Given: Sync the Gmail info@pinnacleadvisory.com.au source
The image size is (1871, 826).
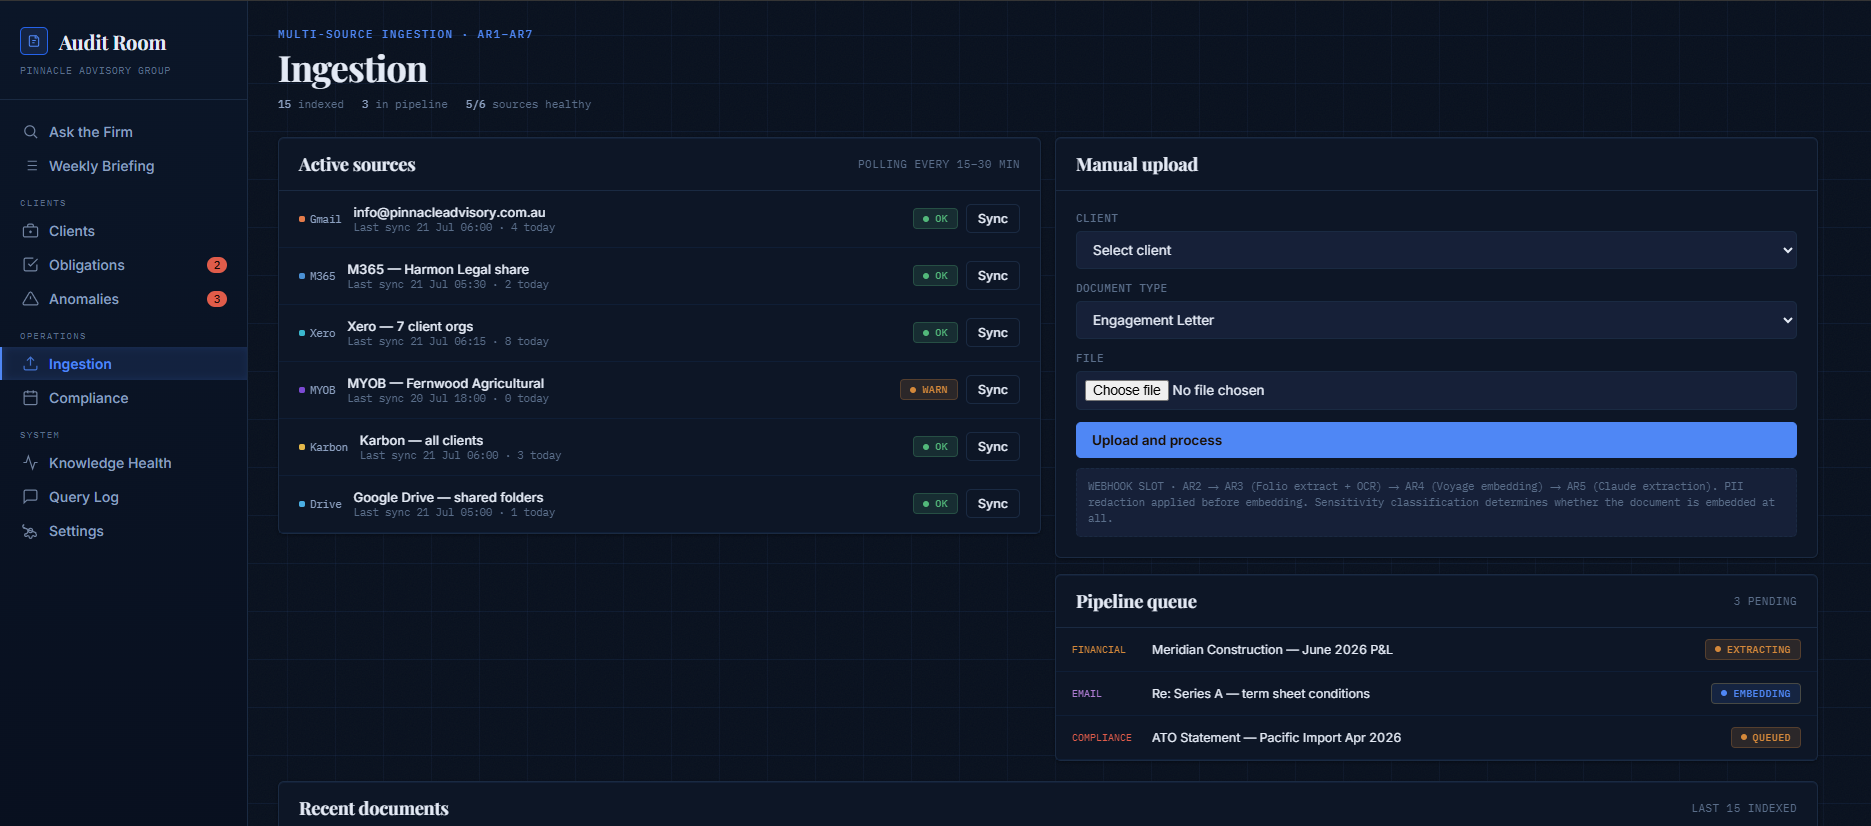Looking at the screenshot, I should (993, 219).
